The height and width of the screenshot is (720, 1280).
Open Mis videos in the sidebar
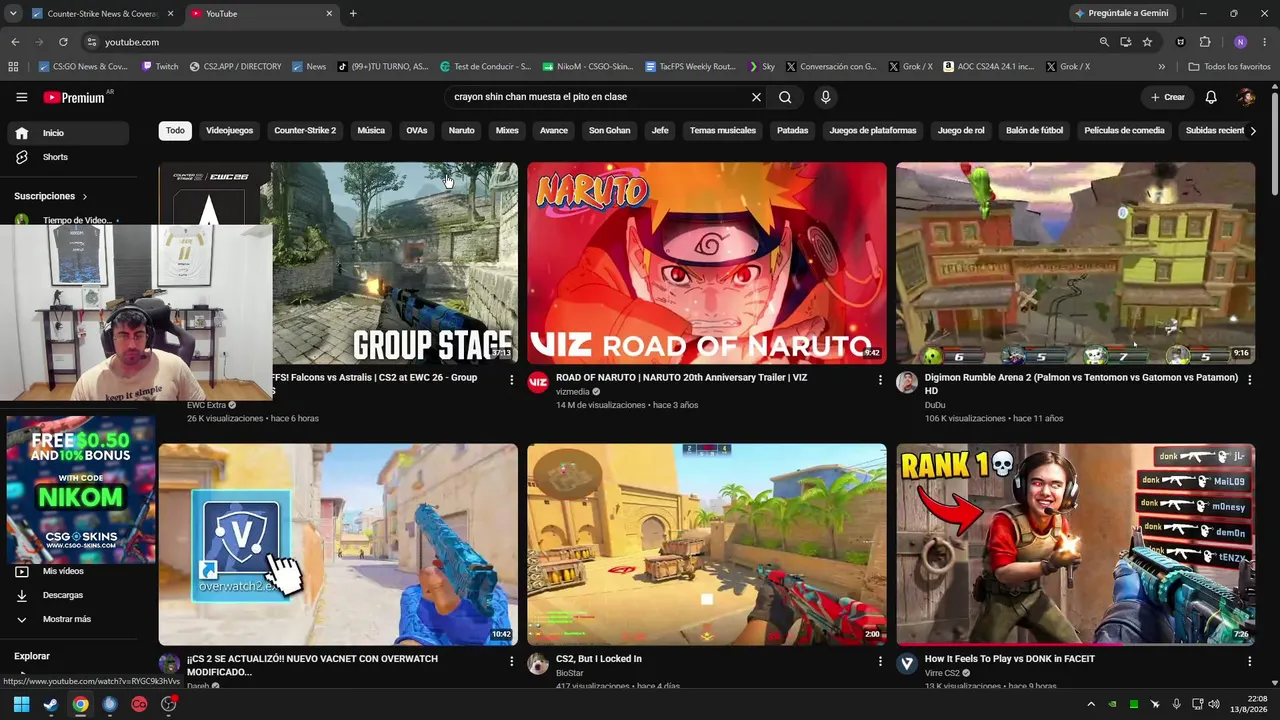(63, 571)
